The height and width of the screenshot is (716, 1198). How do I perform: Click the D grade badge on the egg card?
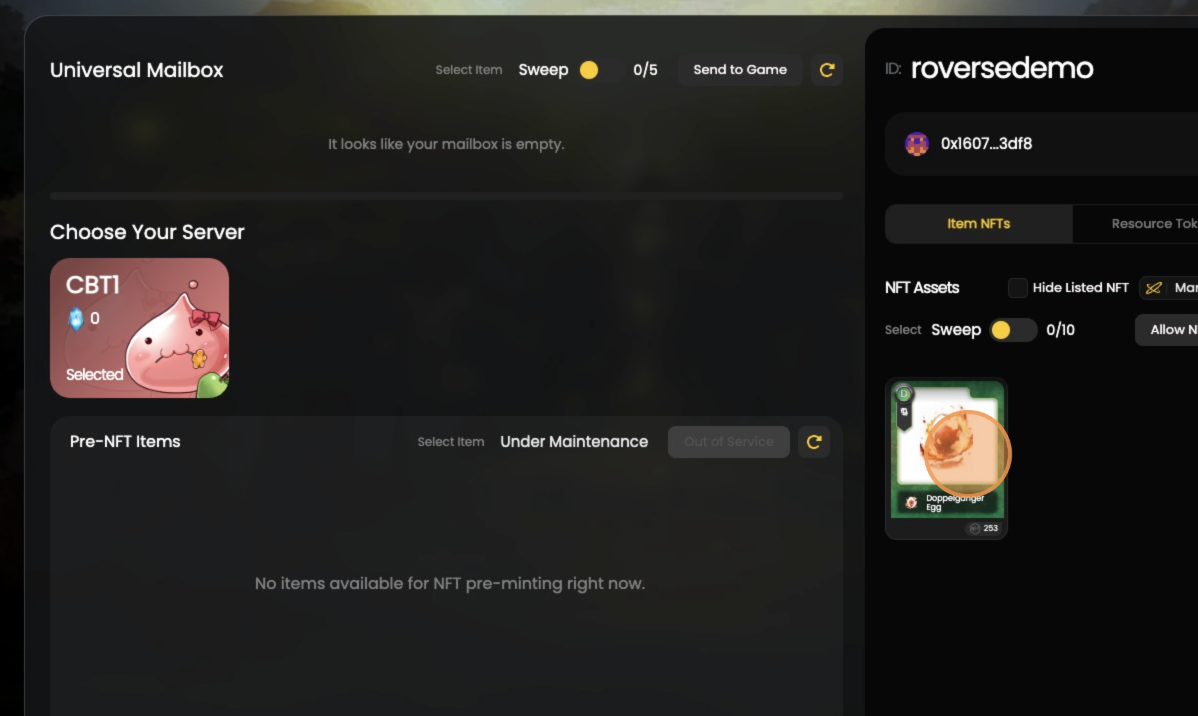pyautogui.click(x=904, y=394)
